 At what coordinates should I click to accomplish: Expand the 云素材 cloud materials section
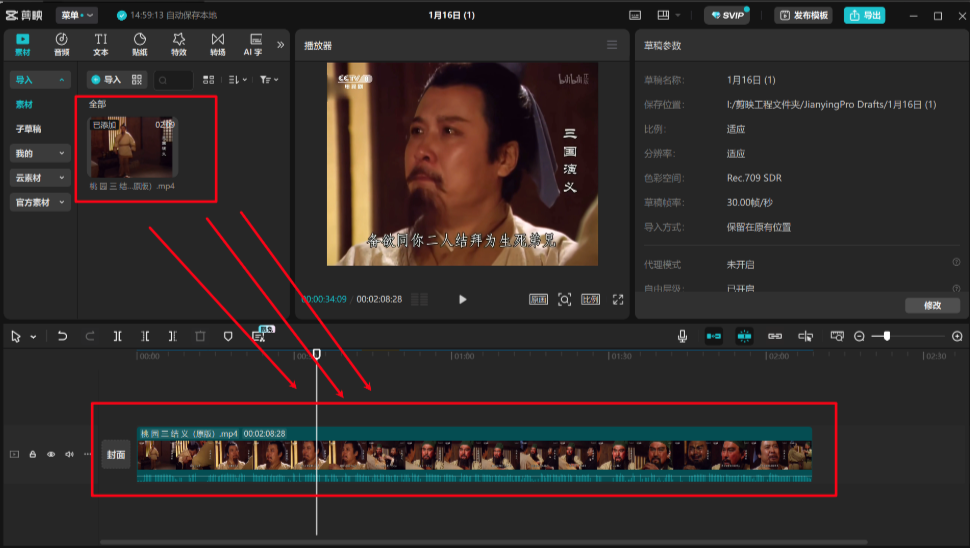(40, 178)
